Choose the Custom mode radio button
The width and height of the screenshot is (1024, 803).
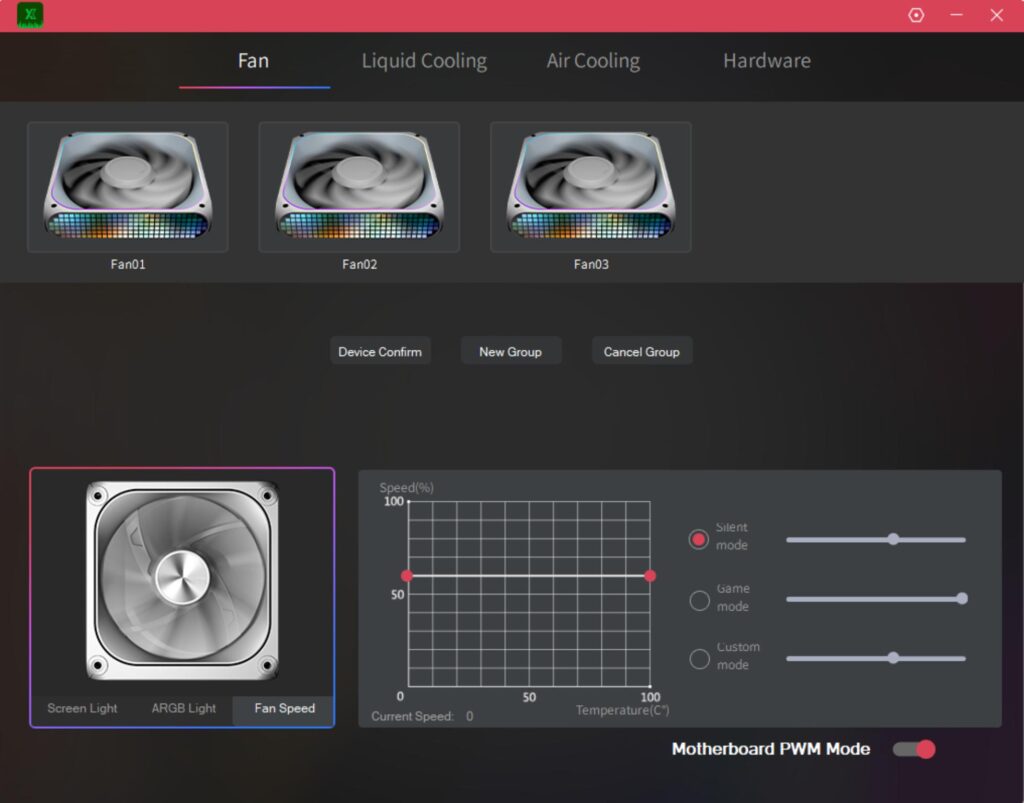(x=699, y=659)
